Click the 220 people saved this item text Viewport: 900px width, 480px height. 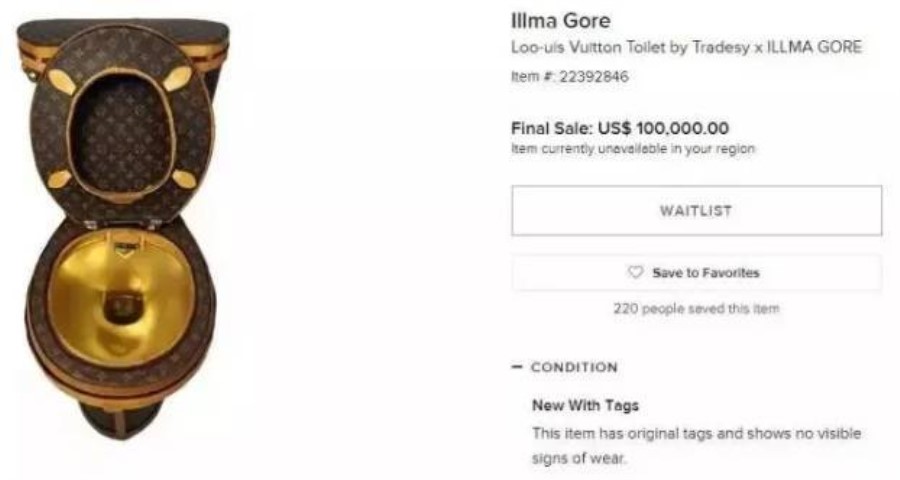coord(696,308)
